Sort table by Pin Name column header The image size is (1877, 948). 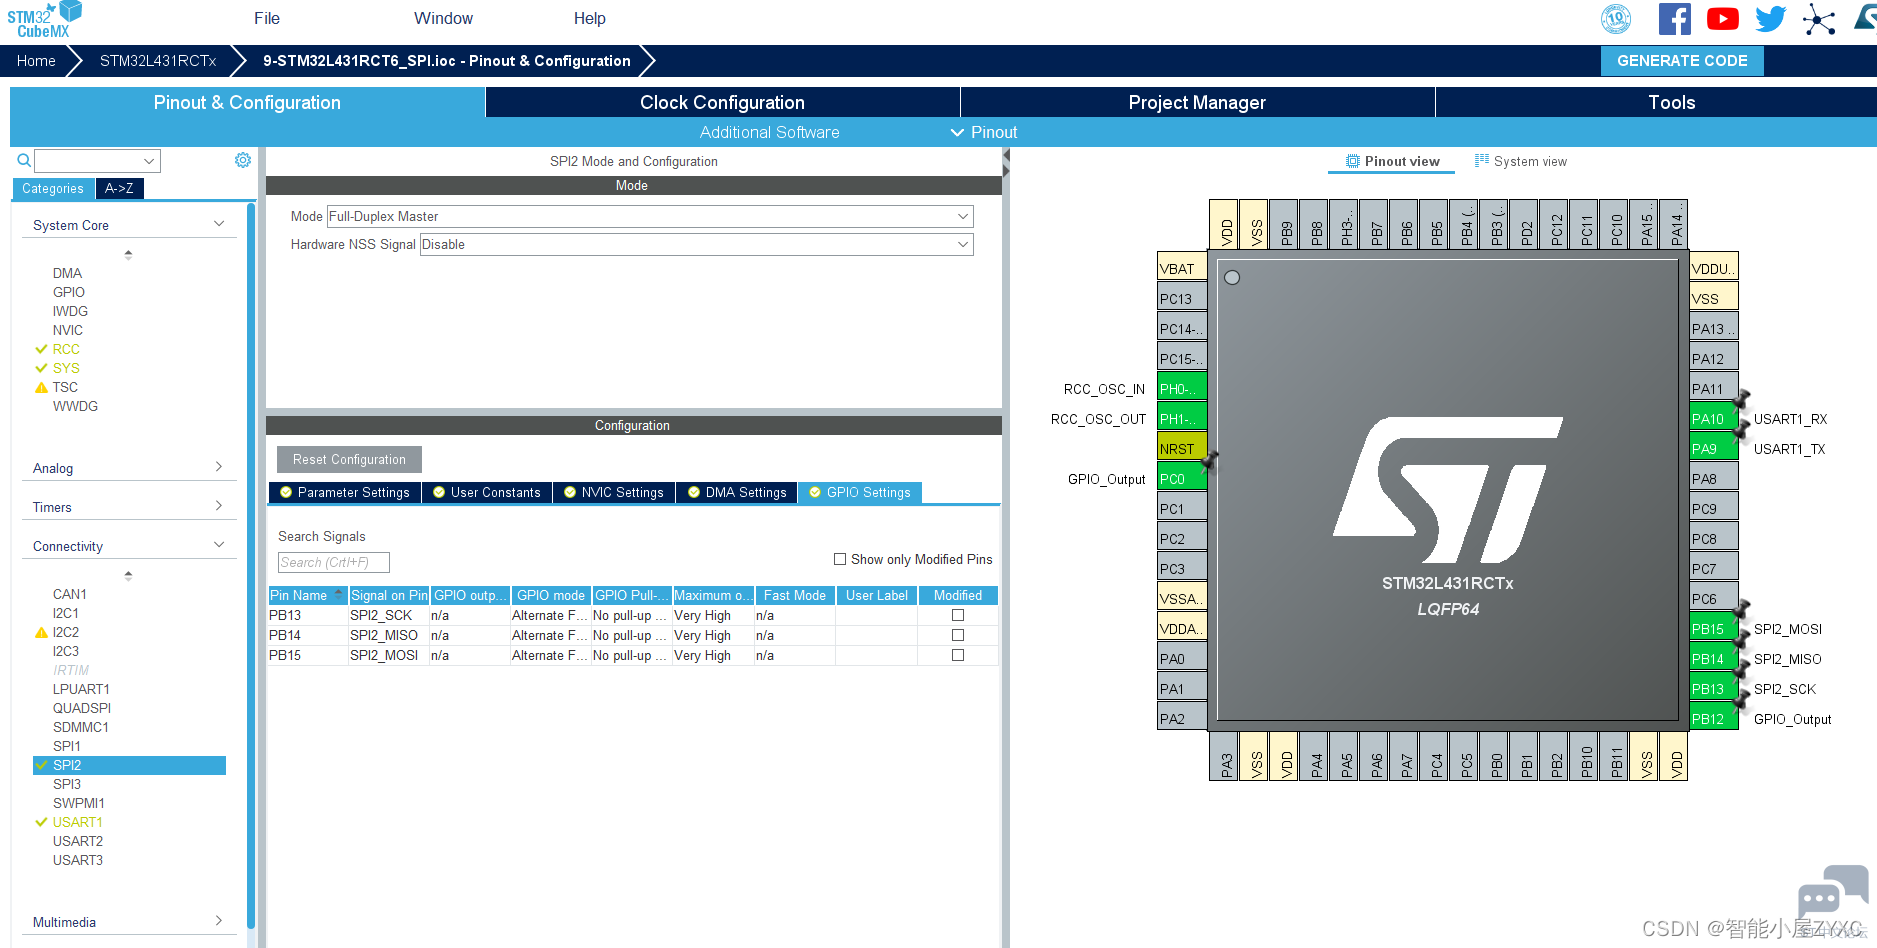coord(307,595)
